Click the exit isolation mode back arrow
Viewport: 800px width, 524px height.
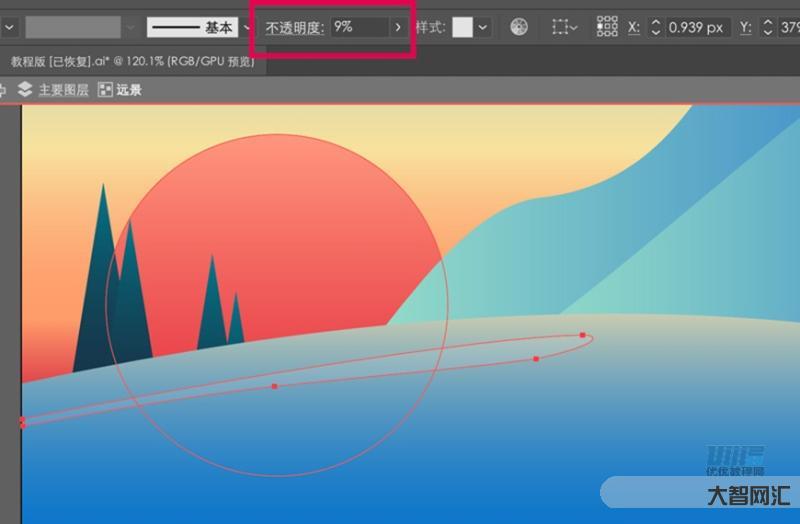[2, 91]
